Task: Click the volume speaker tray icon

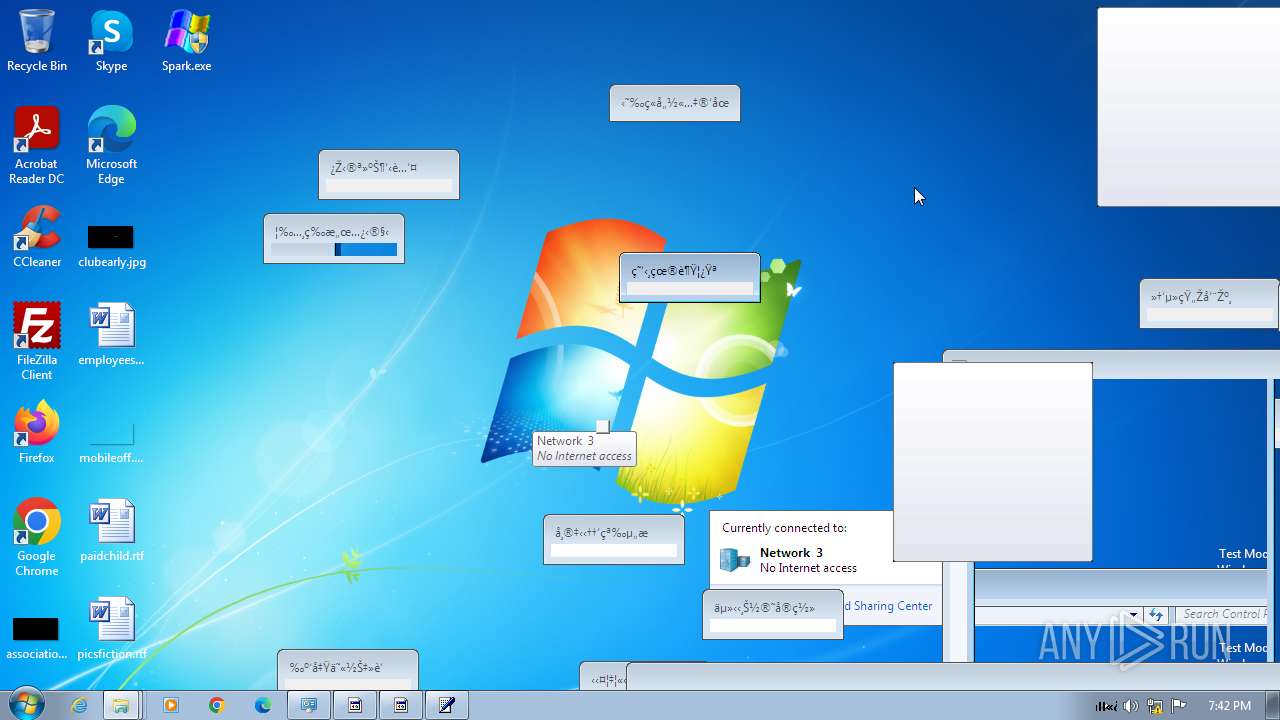Action: tap(1131, 706)
